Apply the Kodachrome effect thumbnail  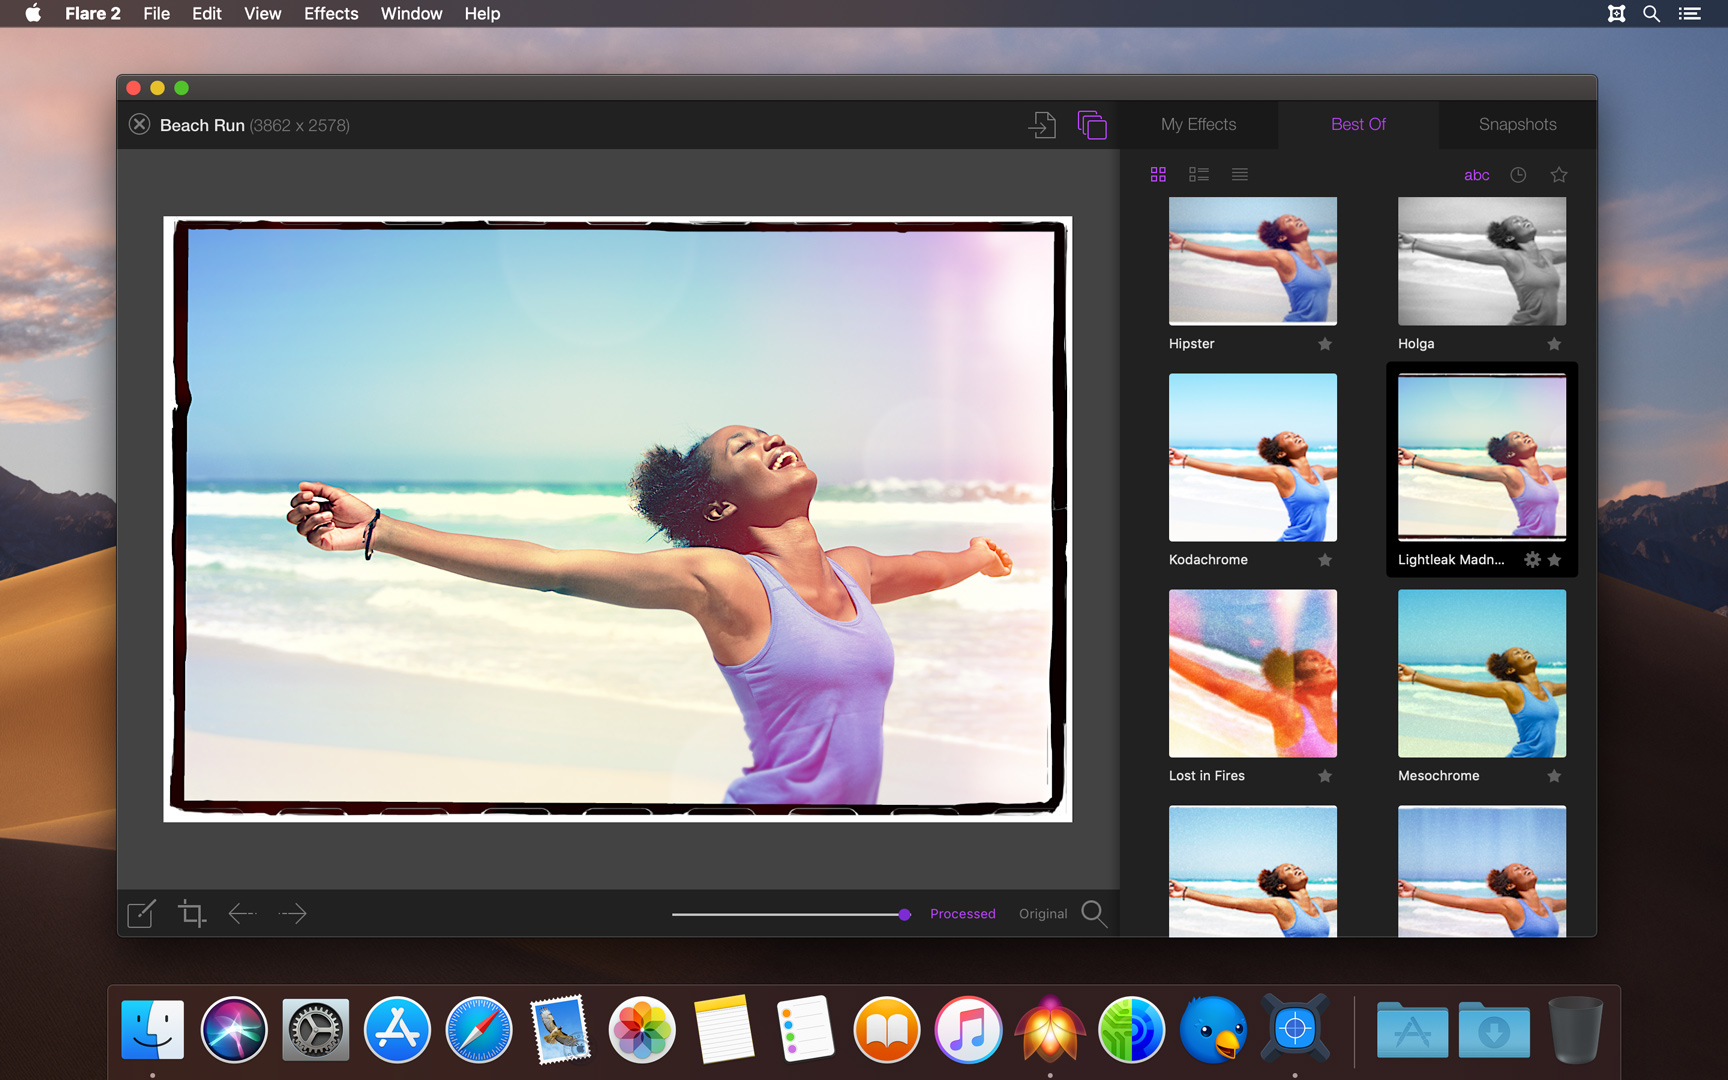[x=1252, y=458]
